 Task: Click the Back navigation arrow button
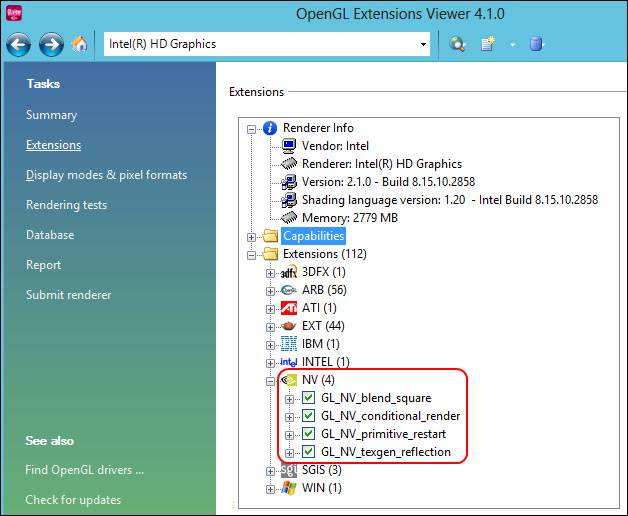click(x=19, y=44)
